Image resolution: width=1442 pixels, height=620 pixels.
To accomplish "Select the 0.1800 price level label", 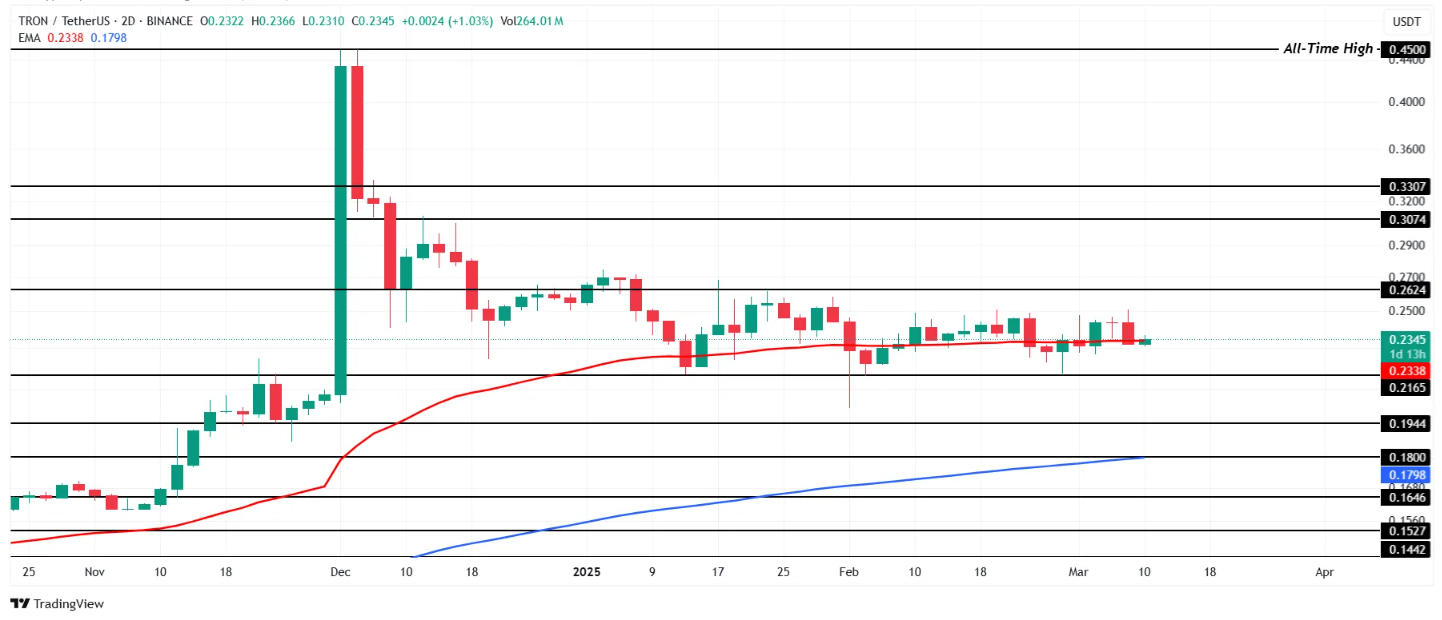I will (x=1405, y=457).
